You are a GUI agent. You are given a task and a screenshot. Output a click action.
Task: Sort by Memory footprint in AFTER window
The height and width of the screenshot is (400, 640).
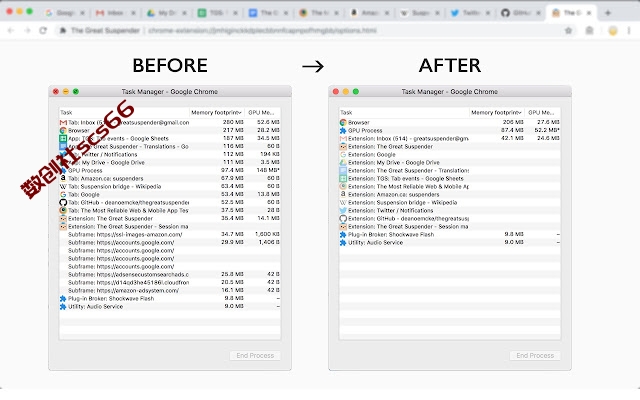[497, 112]
